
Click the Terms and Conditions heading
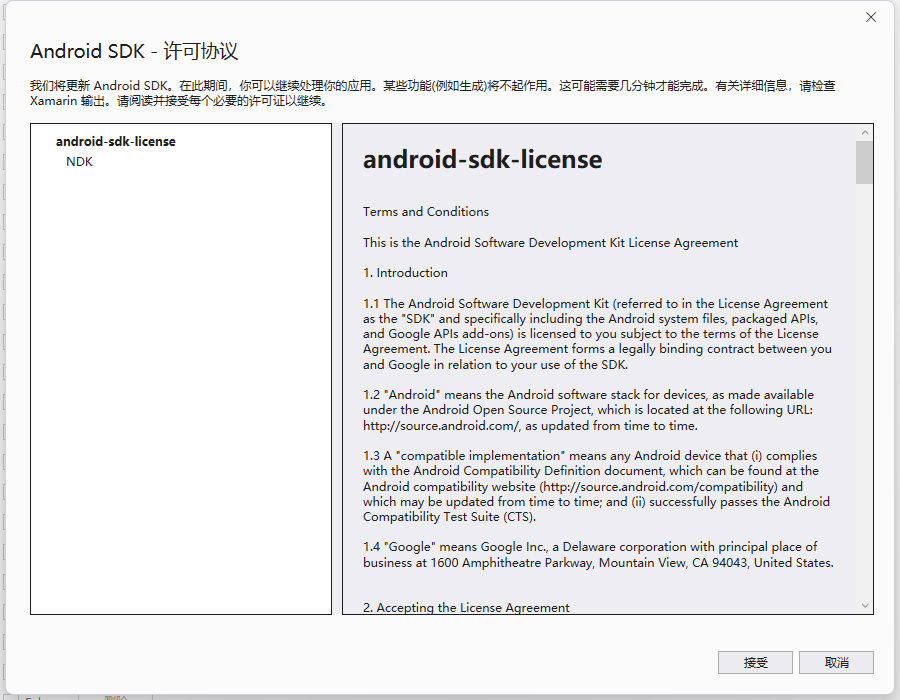[x=425, y=211]
